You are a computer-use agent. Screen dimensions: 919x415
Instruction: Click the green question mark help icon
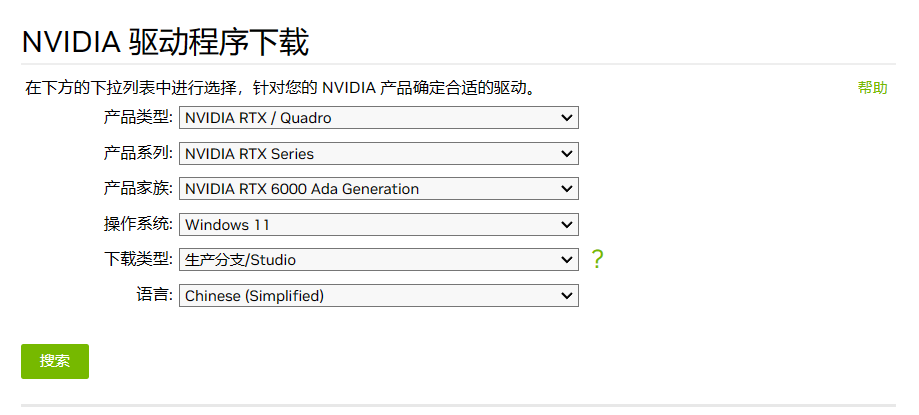tap(597, 259)
